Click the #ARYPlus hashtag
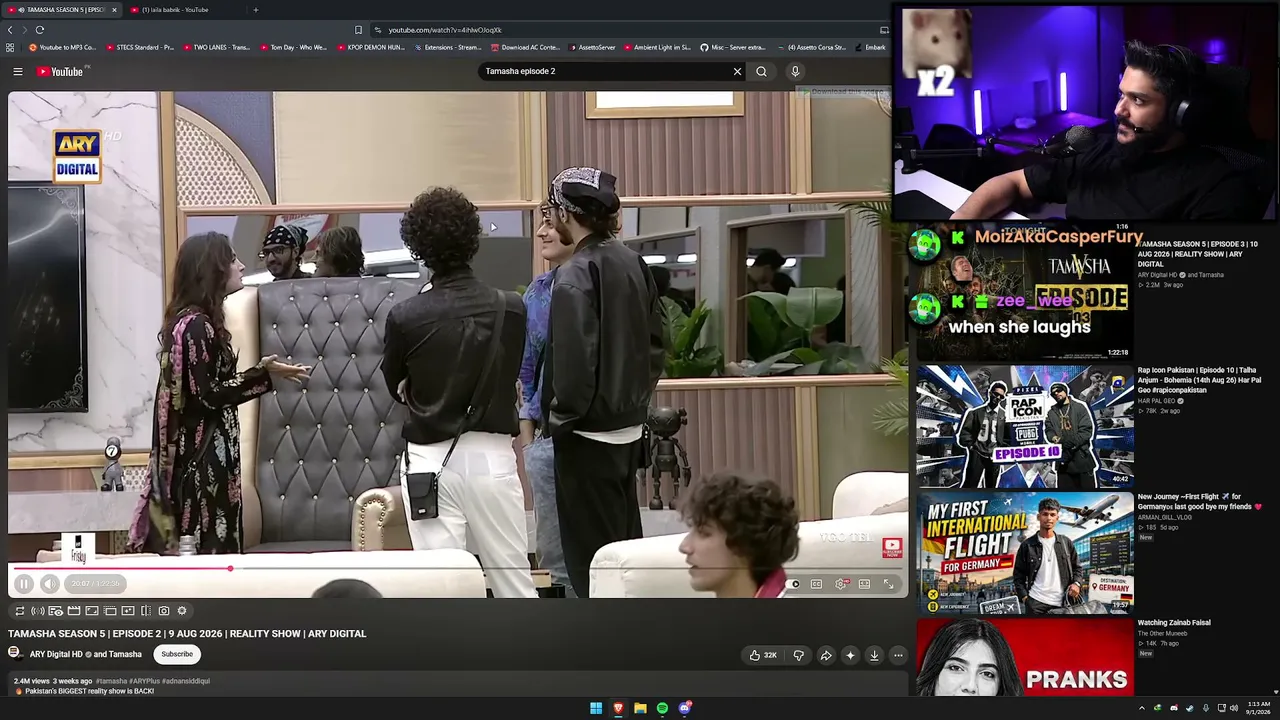Image resolution: width=1280 pixels, height=720 pixels. pyautogui.click(x=144, y=681)
